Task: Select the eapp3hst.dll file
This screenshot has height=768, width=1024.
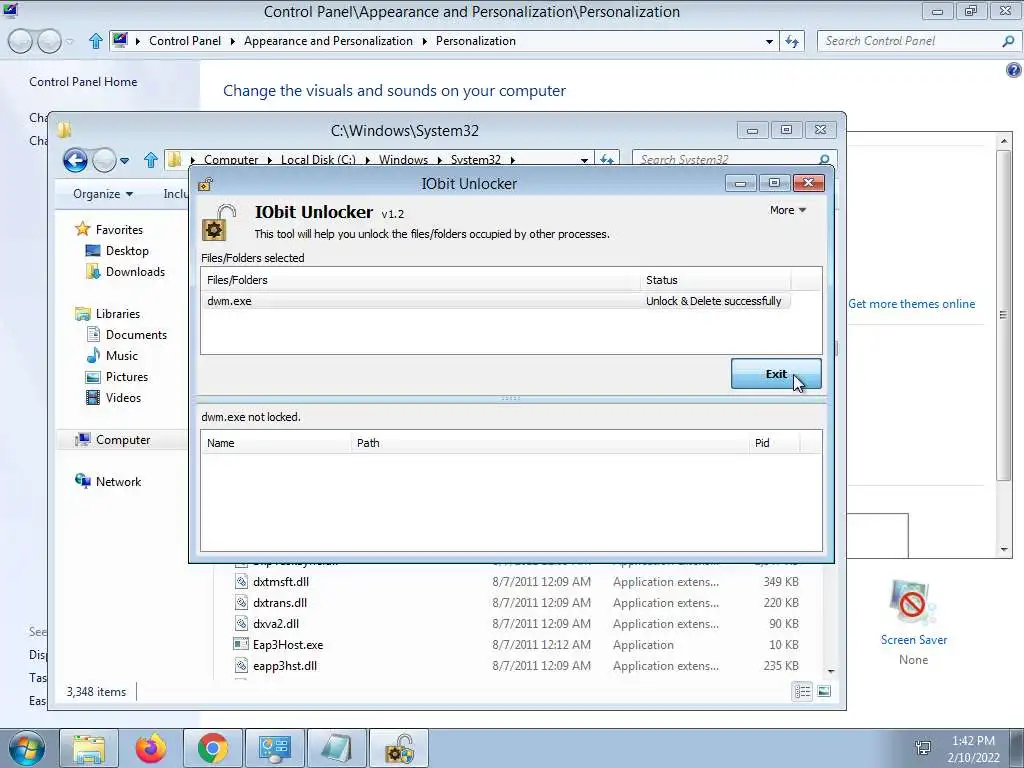Action: 285,665
